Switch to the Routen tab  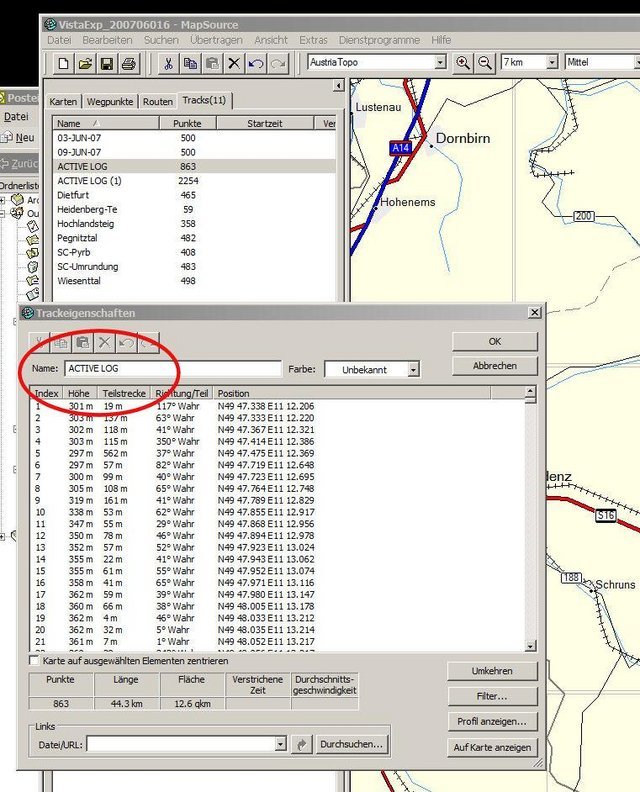tap(158, 102)
